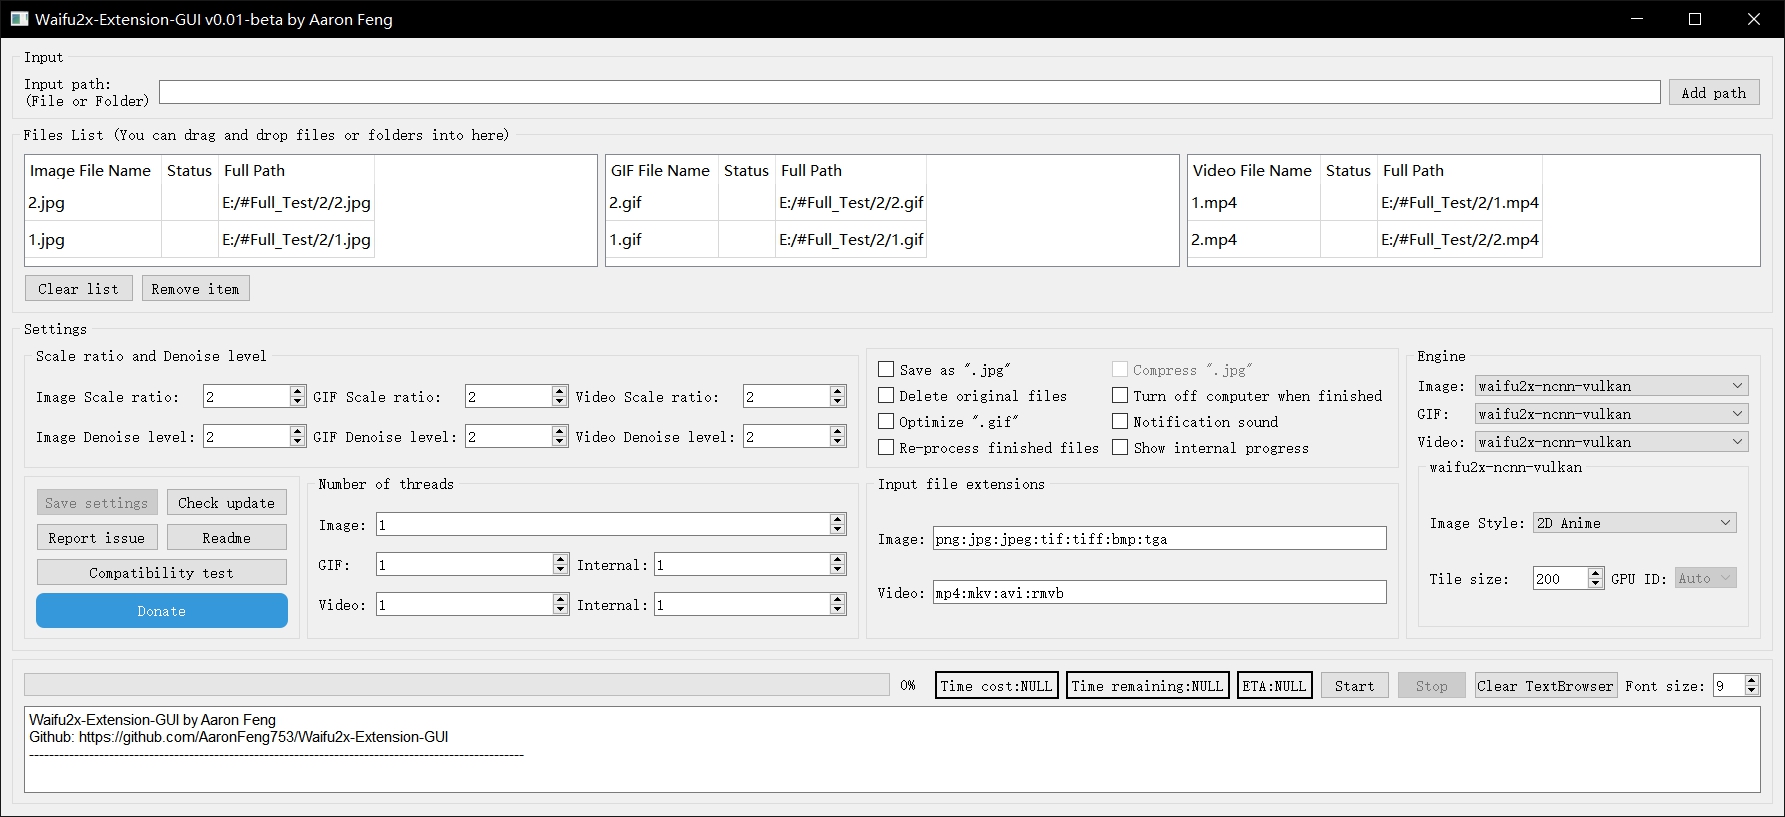Click the Stop button

(x=1431, y=686)
